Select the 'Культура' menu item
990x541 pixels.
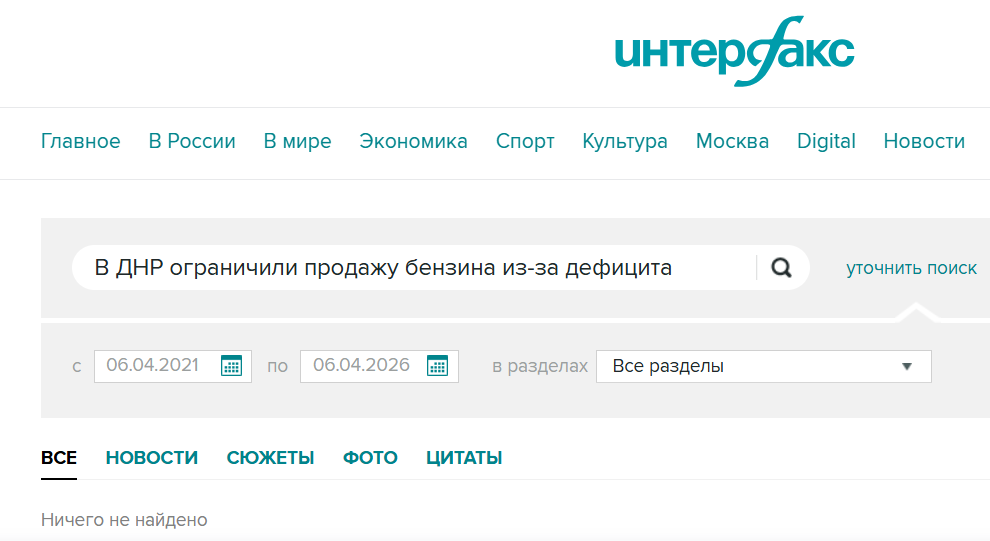tap(625, 141)
